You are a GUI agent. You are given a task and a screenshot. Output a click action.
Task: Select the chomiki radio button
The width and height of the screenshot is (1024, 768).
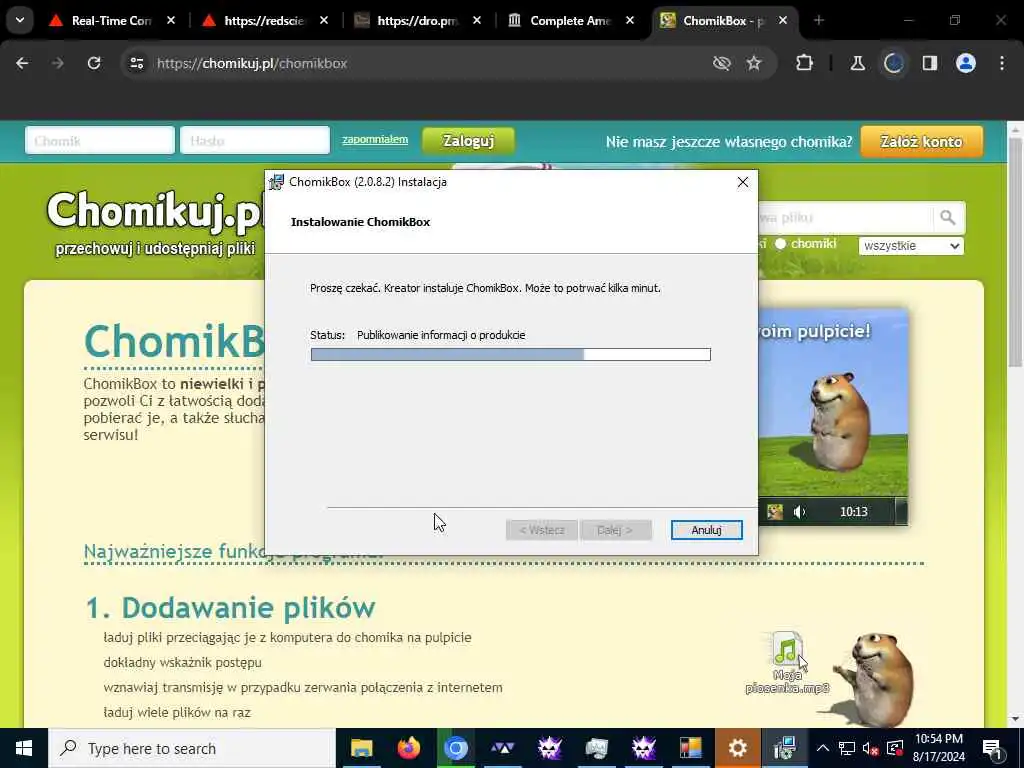[x=780, y=244]
